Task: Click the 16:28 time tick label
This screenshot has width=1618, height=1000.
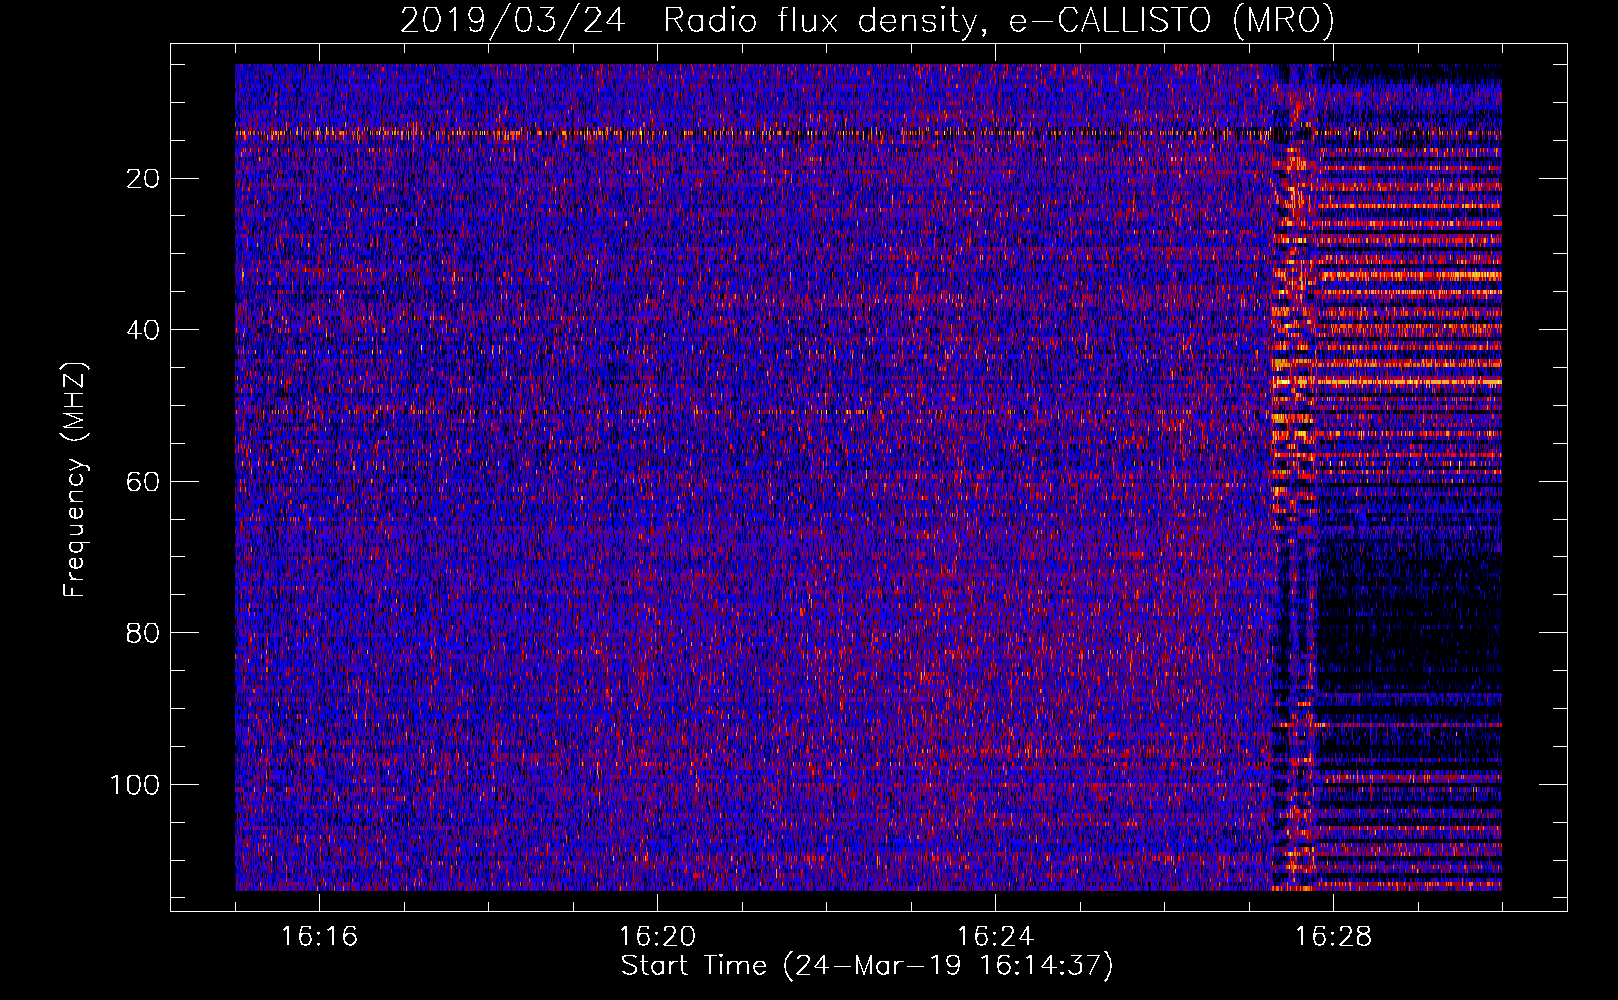Action: pos(1333,937)
